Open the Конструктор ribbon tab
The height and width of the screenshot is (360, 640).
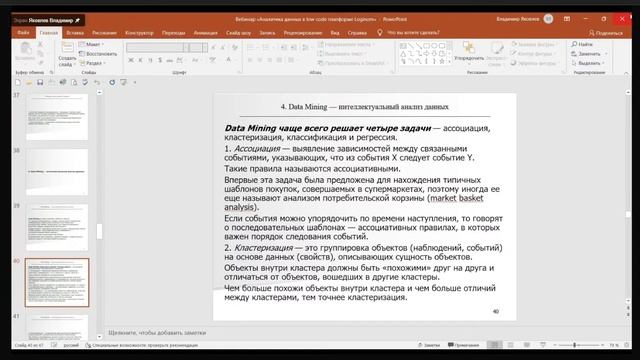coord(139,33)
